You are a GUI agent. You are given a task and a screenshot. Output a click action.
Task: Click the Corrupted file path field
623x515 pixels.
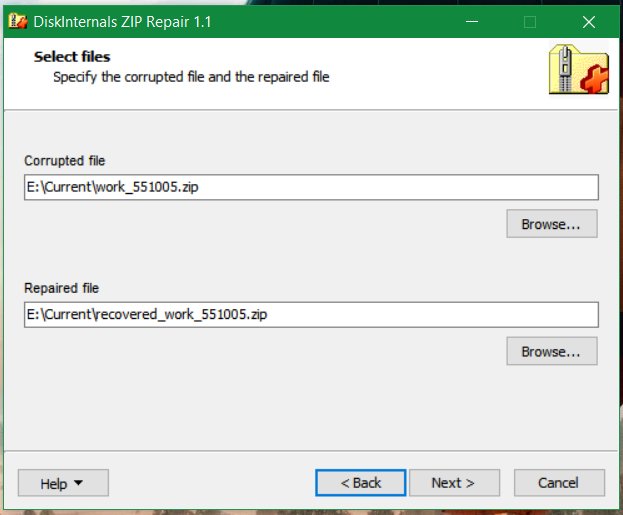point(311,187)
